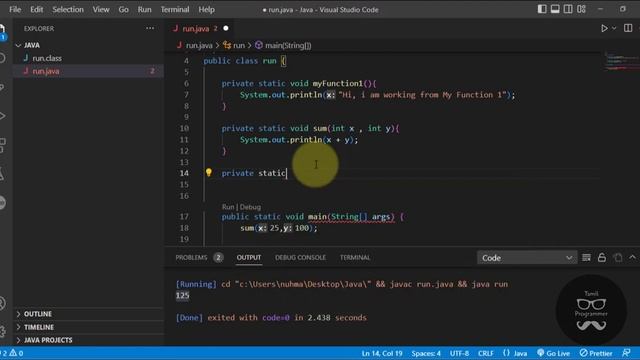
Task: Click the editor minimap
Action: click(621, 61)
